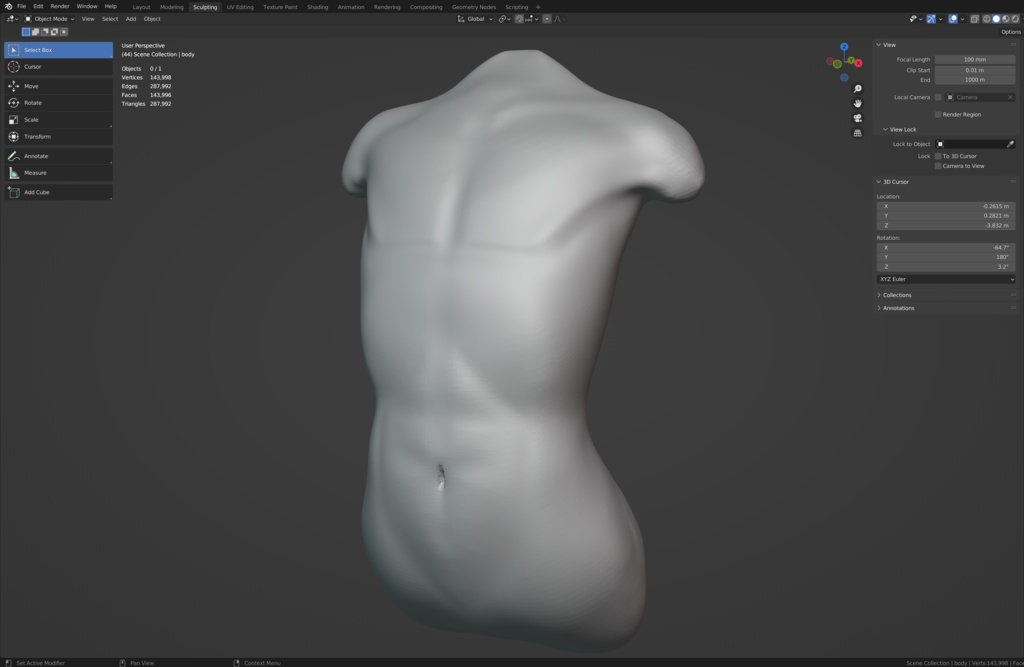Click the 3D Cursor Location X field
This screenshot has width=1024, height=667.
click(x=946, y=206)
